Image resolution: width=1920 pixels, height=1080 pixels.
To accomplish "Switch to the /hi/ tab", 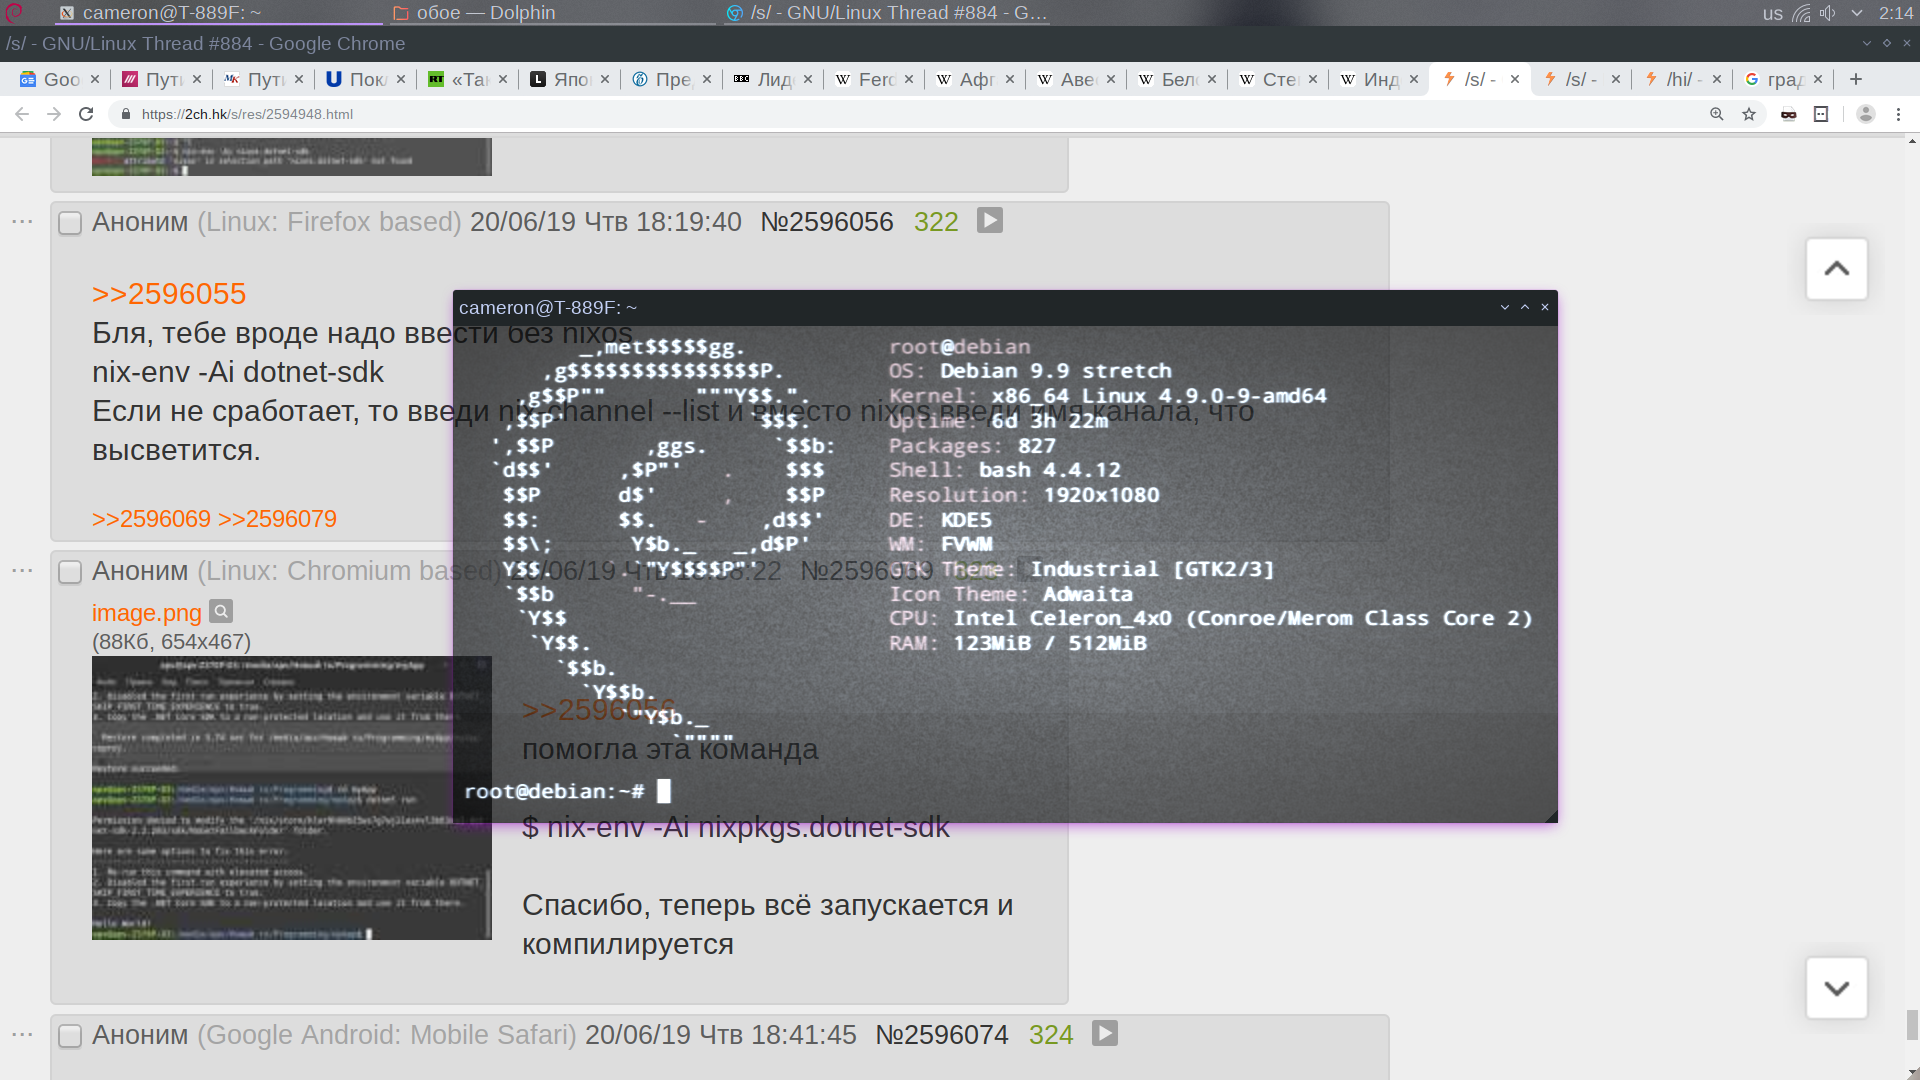I will (x=1677, y=79).
